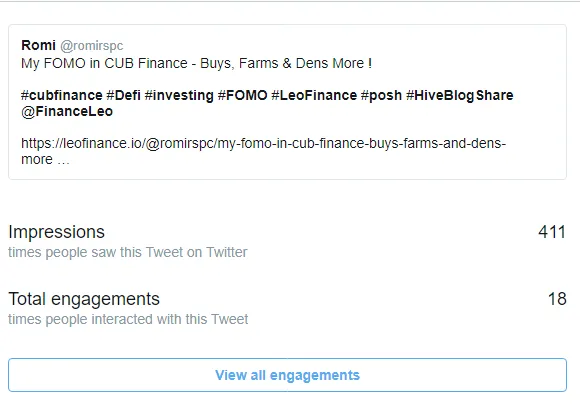
Task: Open the Romi profile name
Action: pyautogui.click(x=38, y=45)
